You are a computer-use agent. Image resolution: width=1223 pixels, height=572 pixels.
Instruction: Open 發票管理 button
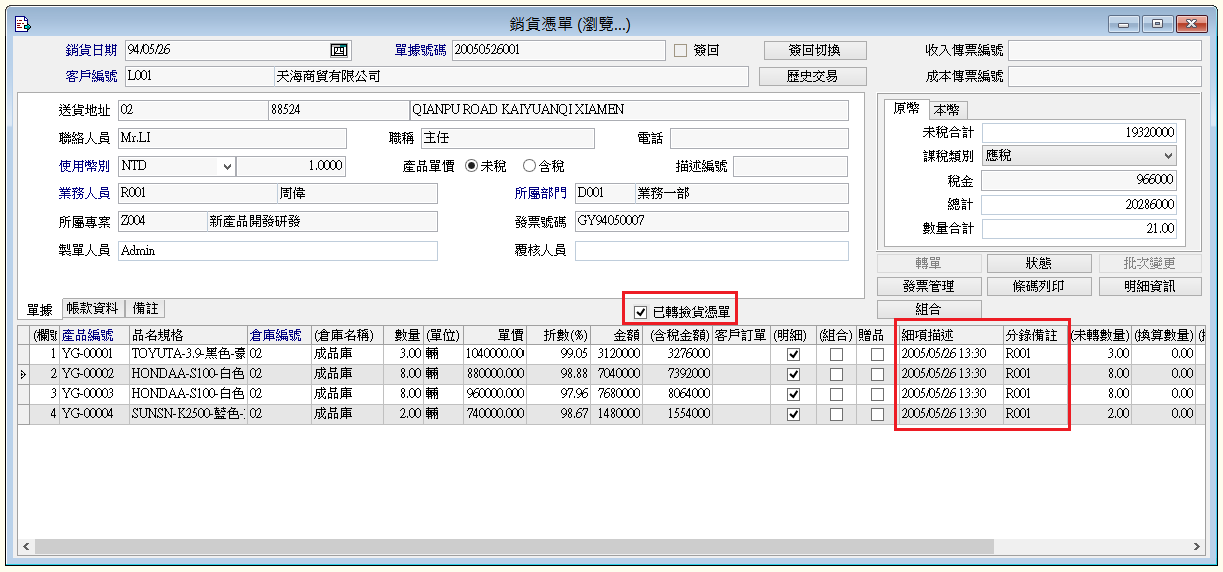click(928, 286)
